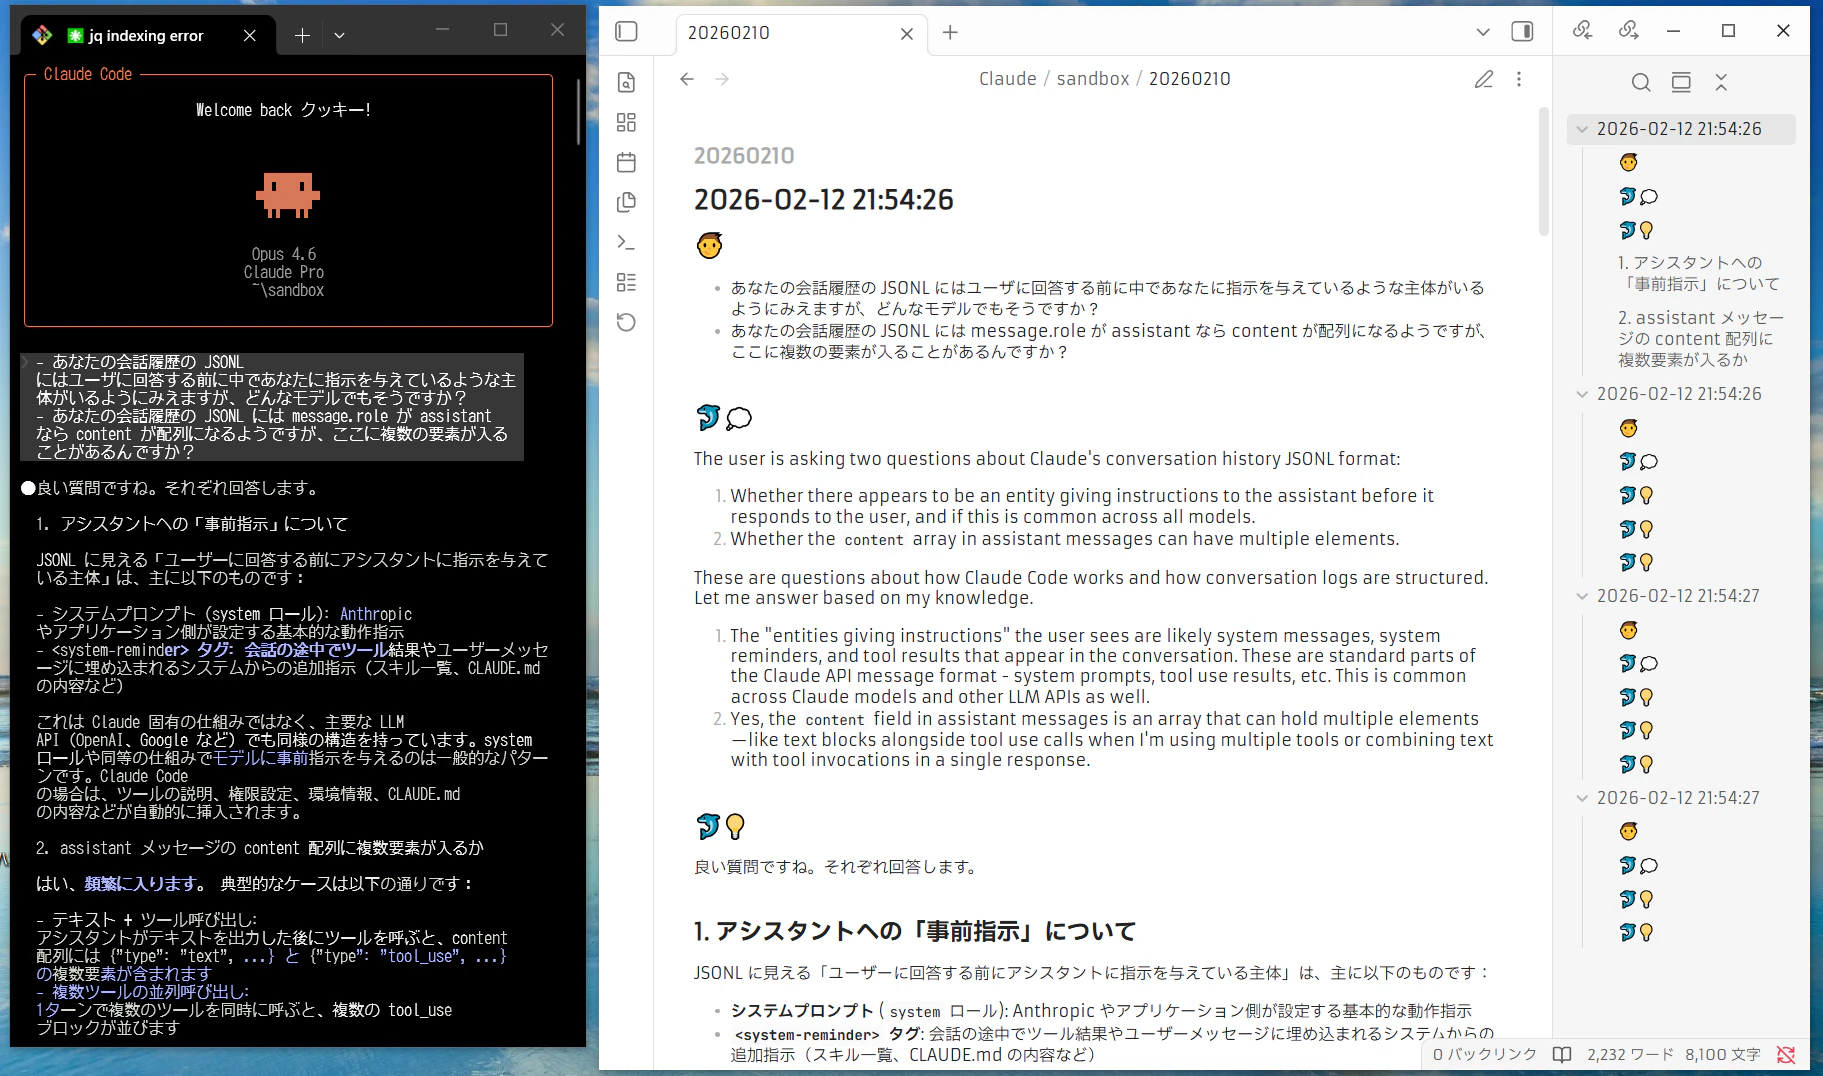Click the insert template icon in ribbon
The width and height of the screenshot is (1823, 1076).
coord(627,202)
